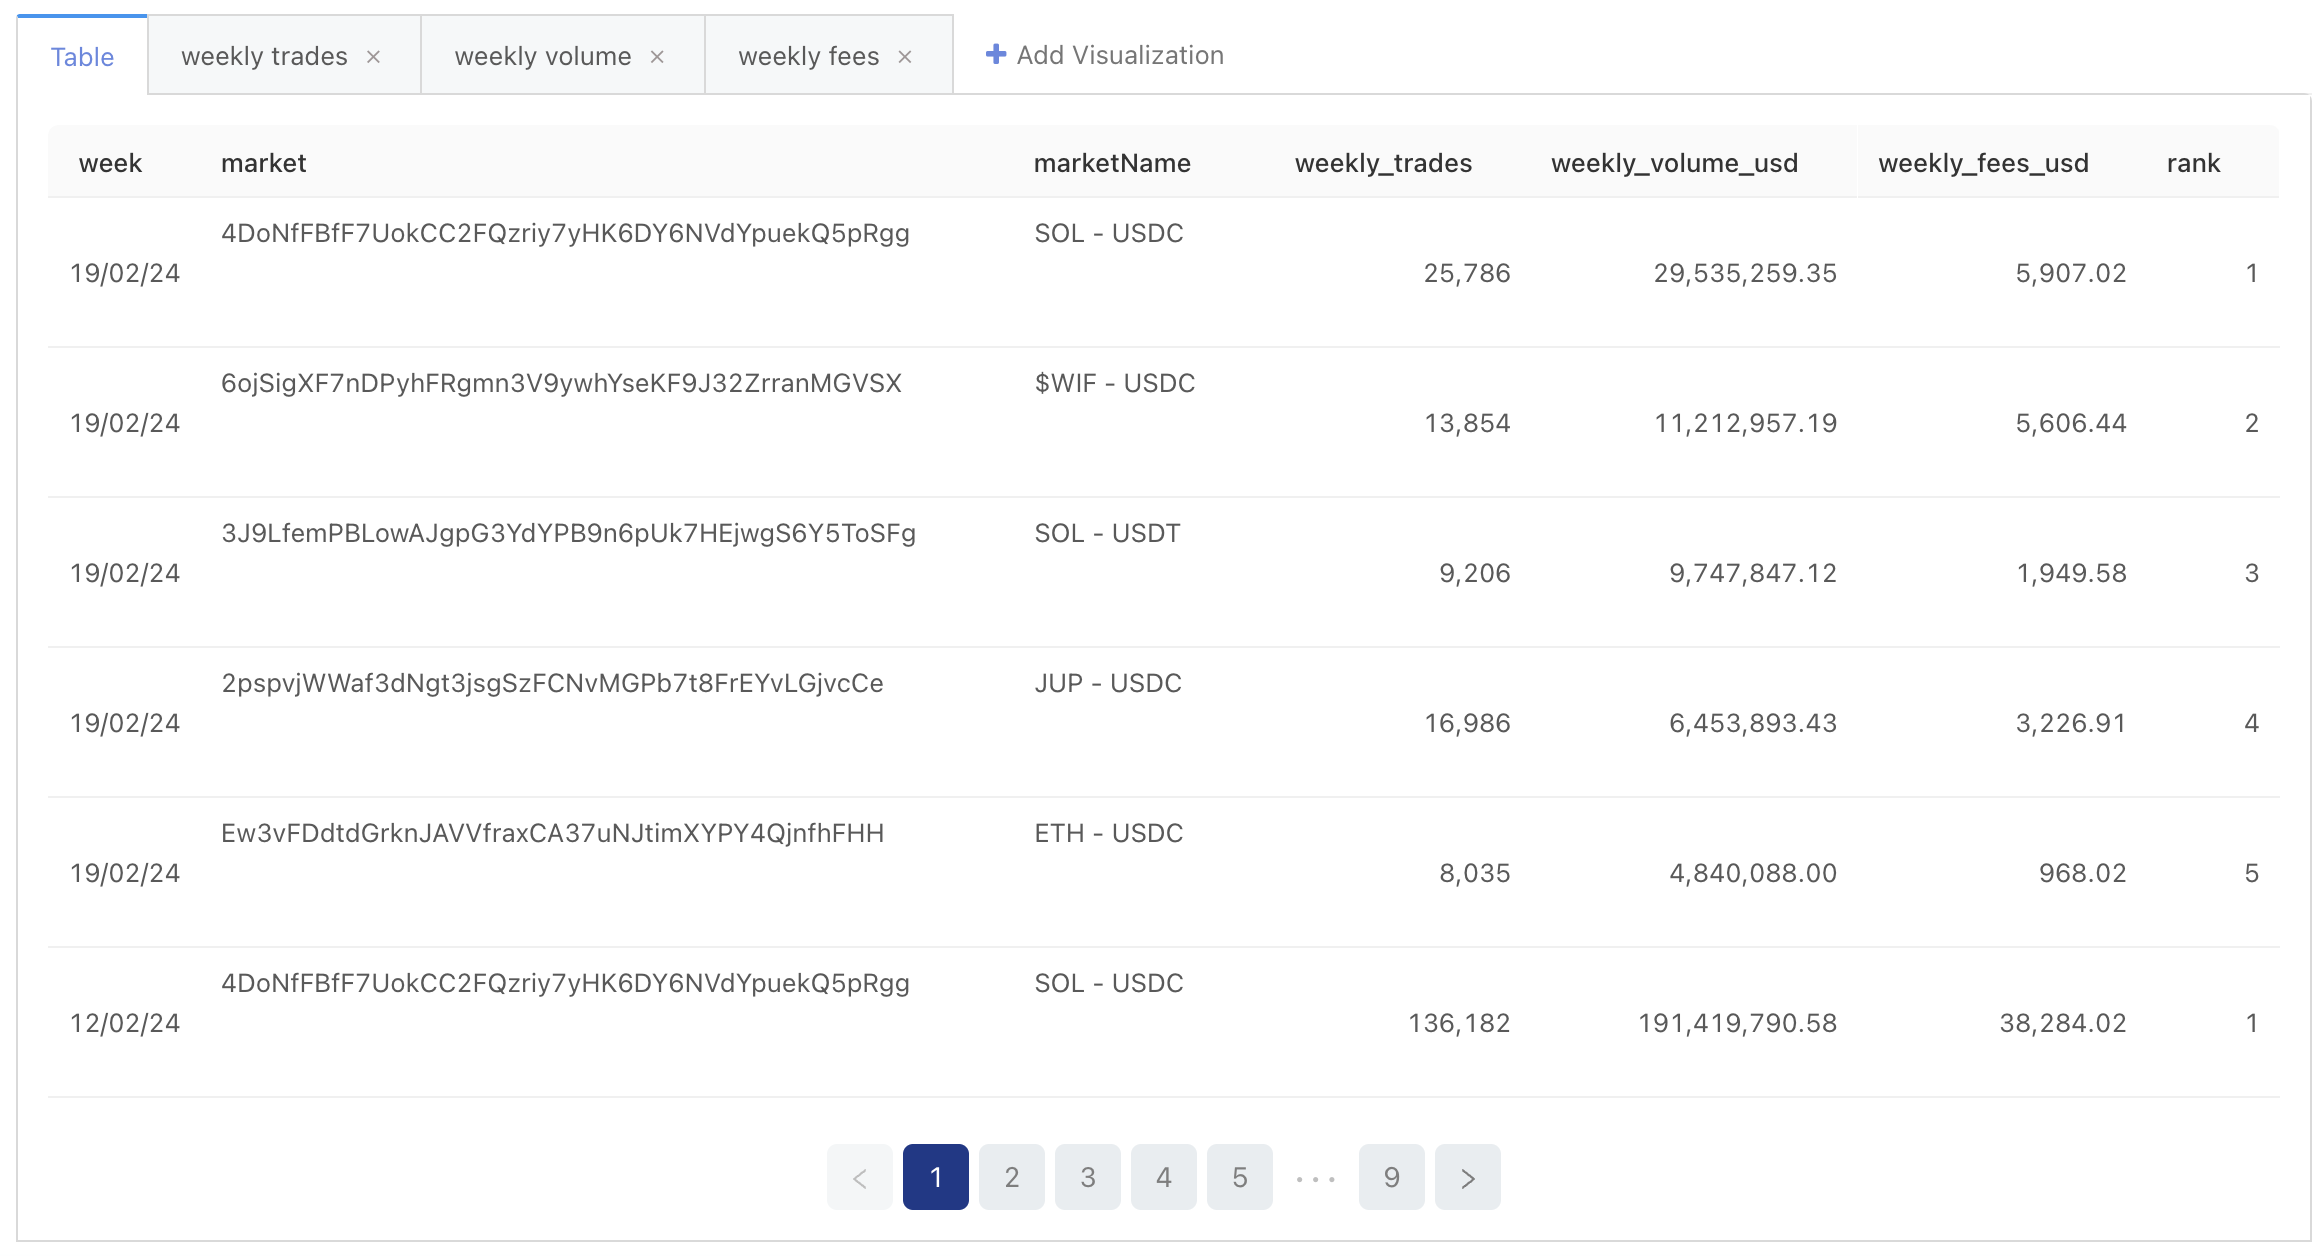
Task: Switch to the Table tab
Action: (x=82, y=57)
